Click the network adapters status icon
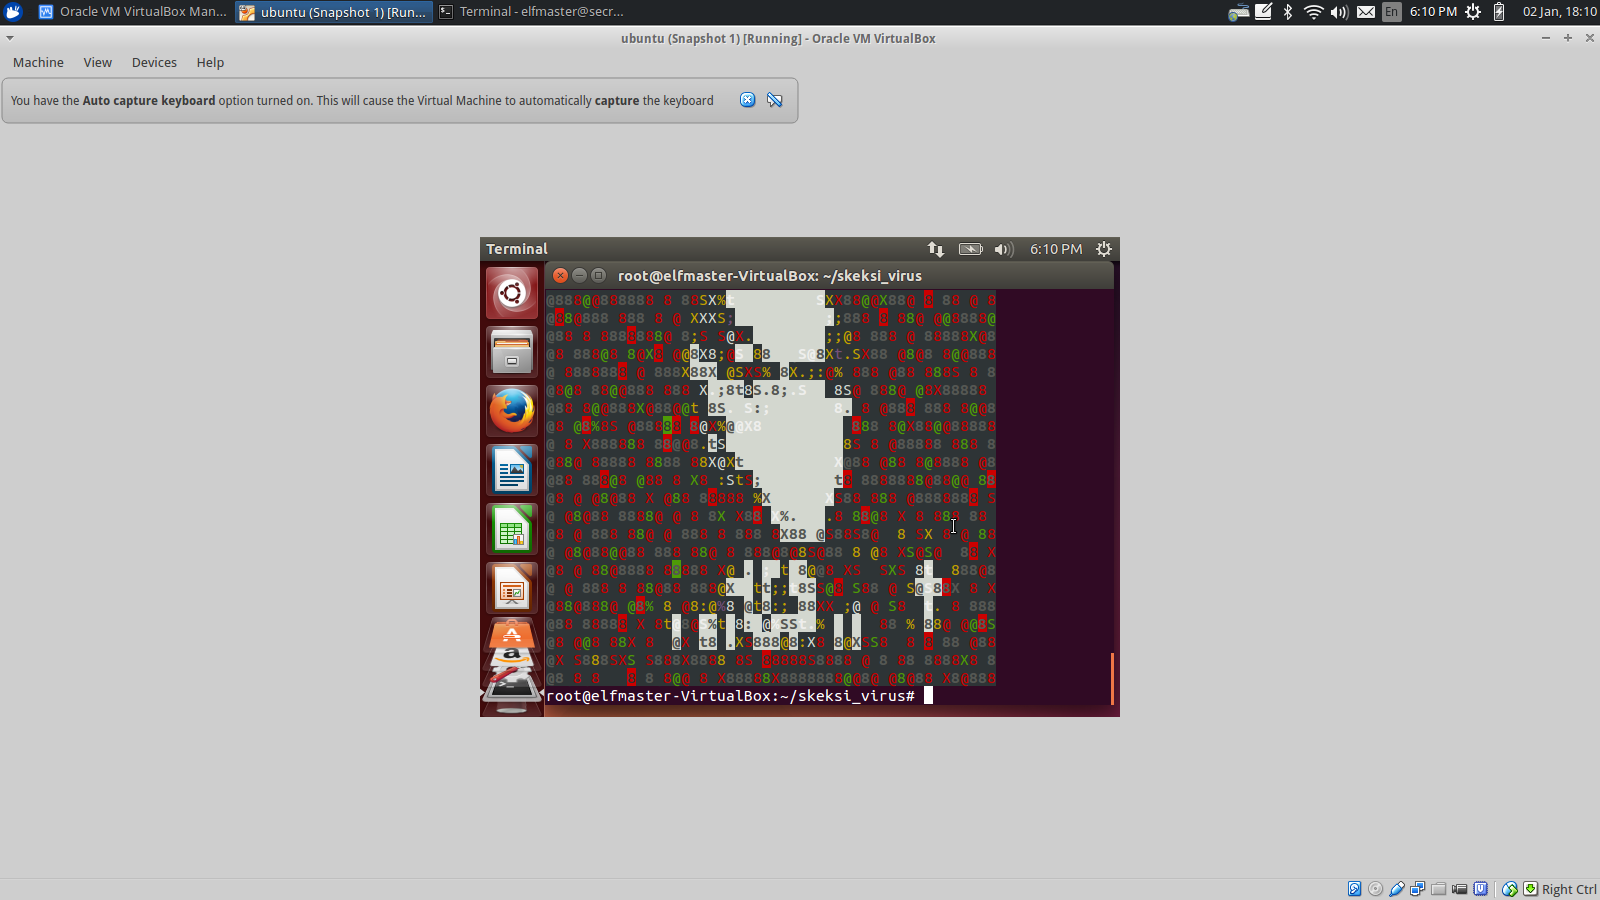The width and height of the screenshot is (1600, 900). click(x=1417, y=889)
